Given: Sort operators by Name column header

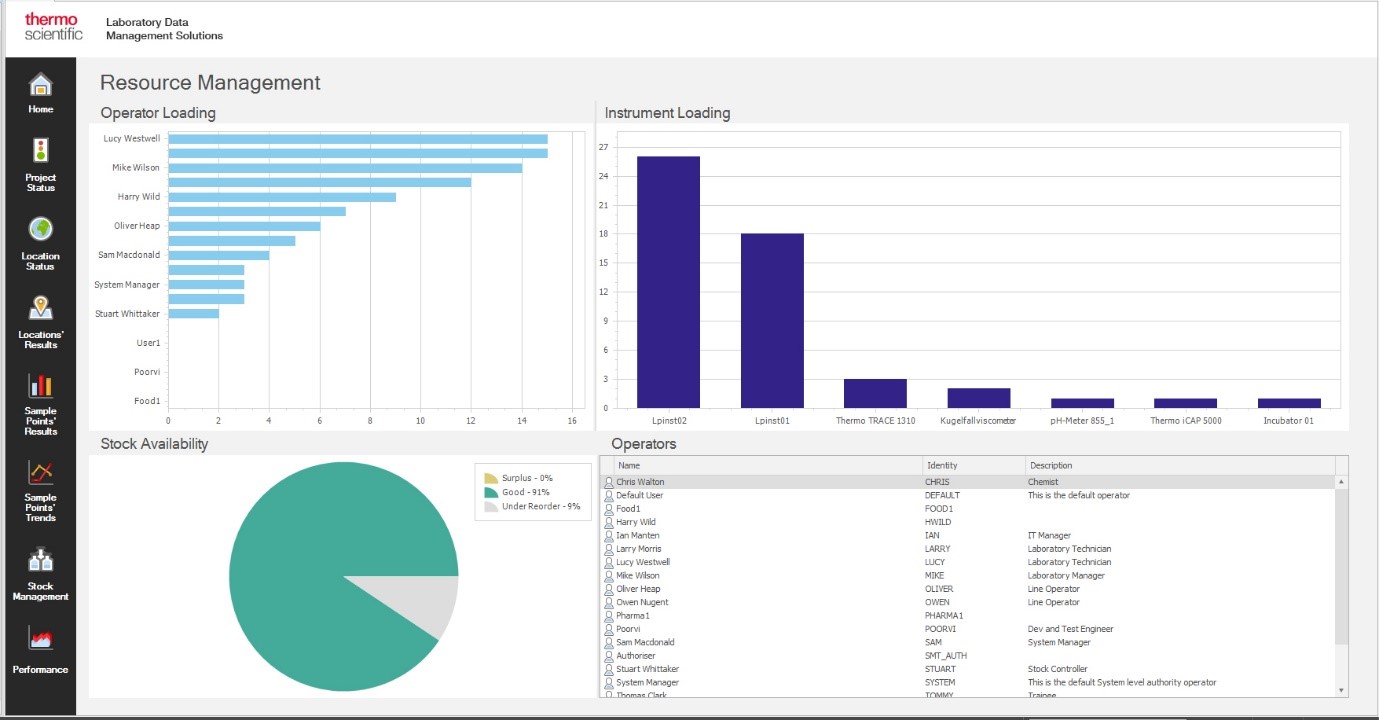Looking at the screenshot, I should tap(768, 466).
